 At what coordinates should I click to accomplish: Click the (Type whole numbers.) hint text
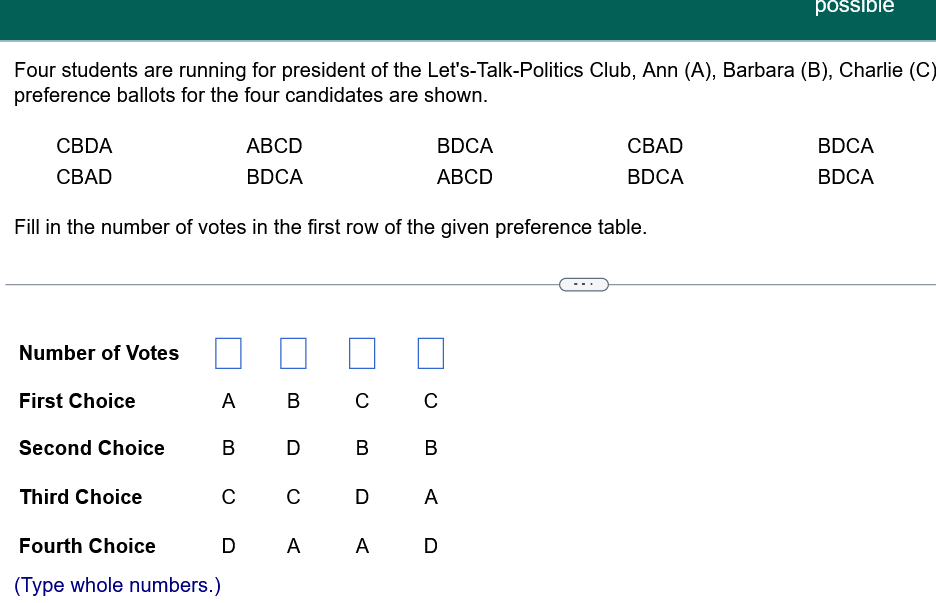coord(117,585)
